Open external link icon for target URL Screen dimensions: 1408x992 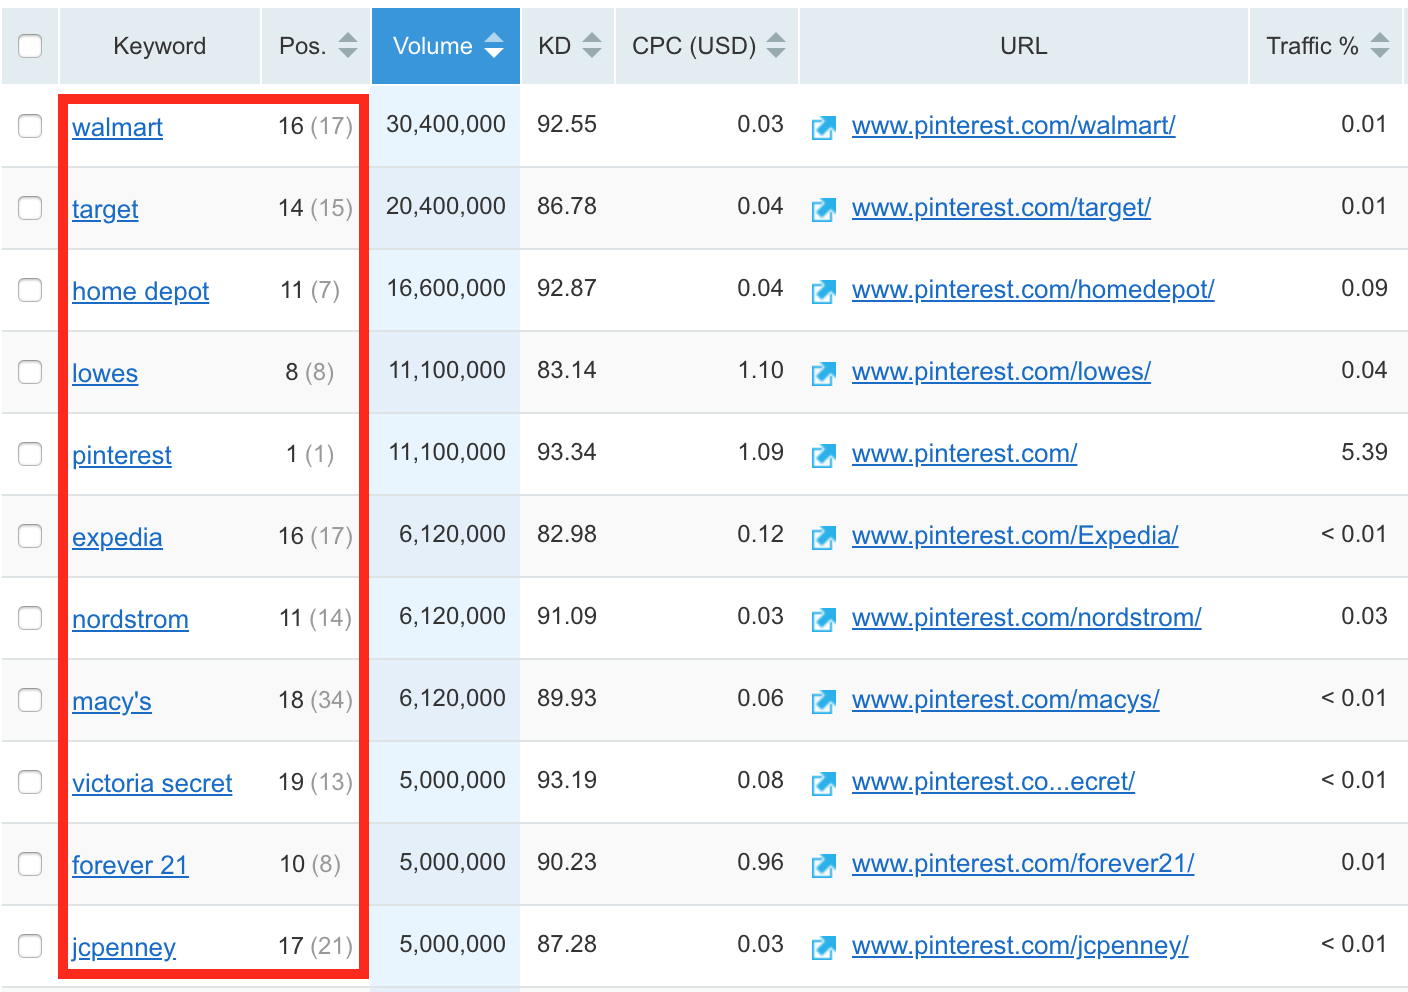click(x=823, y=210)
